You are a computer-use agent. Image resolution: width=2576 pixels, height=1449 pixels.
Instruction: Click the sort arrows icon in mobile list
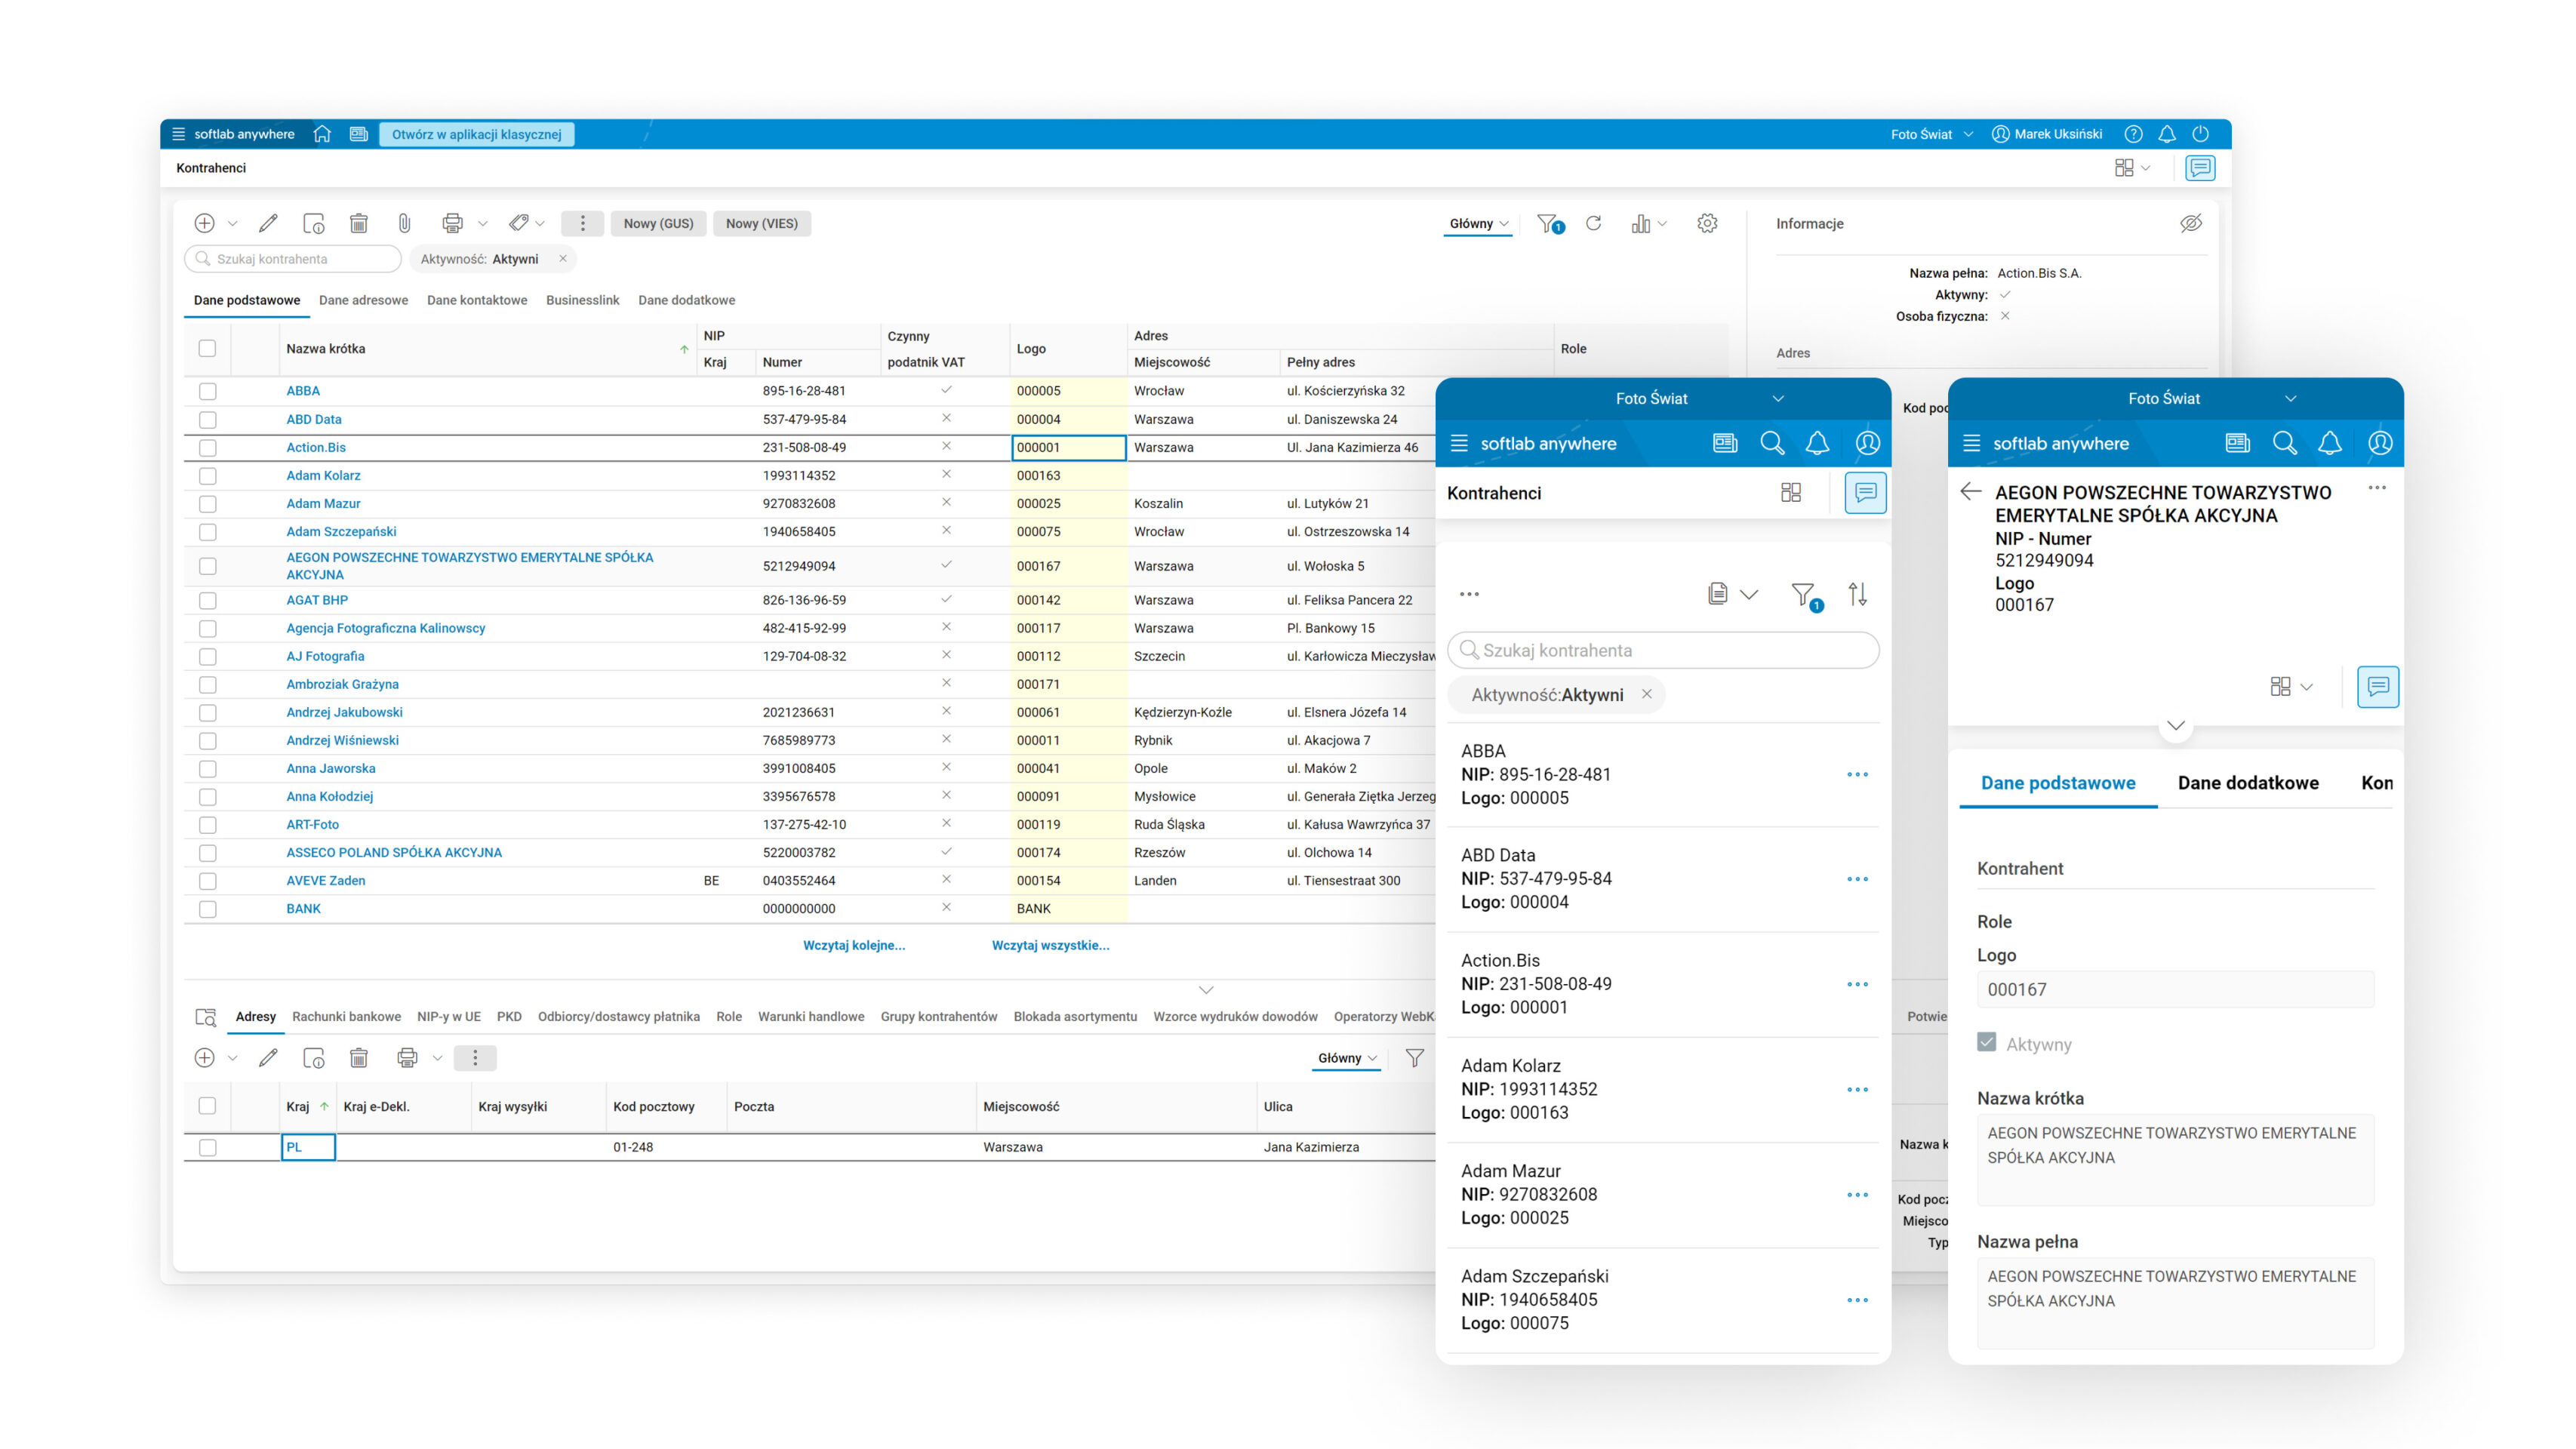1857,594
